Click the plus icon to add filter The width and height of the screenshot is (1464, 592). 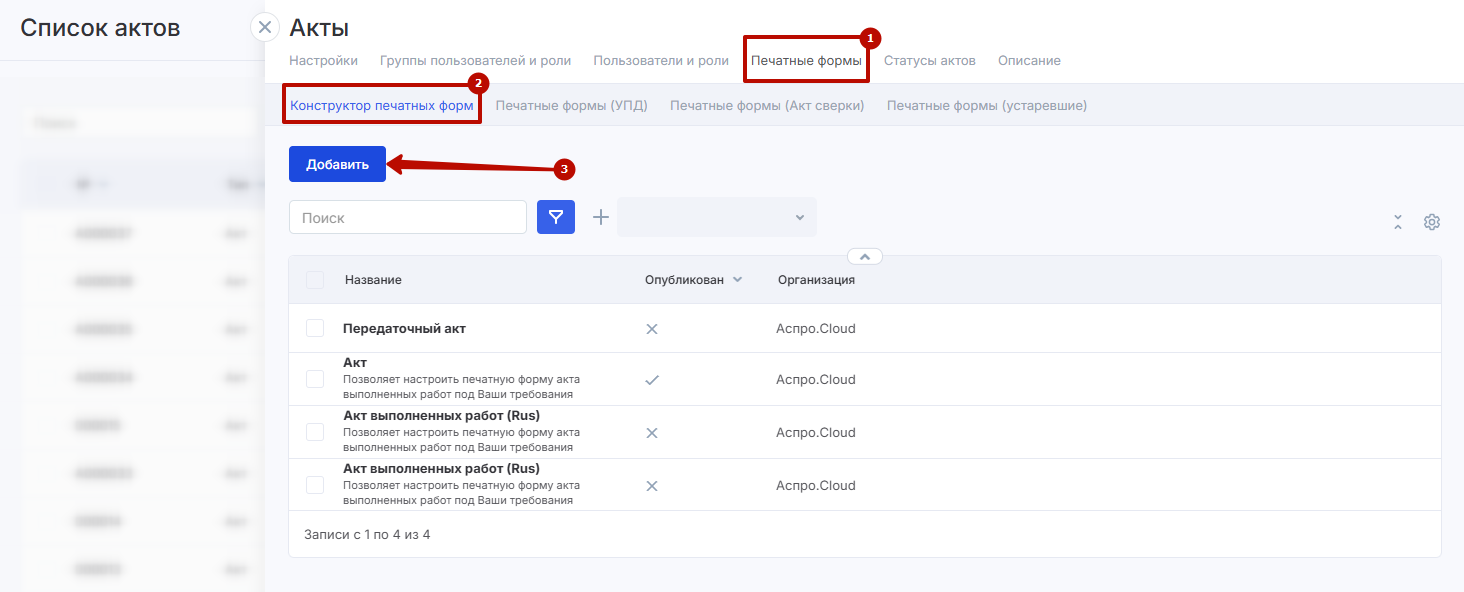(x=601, y=217)
